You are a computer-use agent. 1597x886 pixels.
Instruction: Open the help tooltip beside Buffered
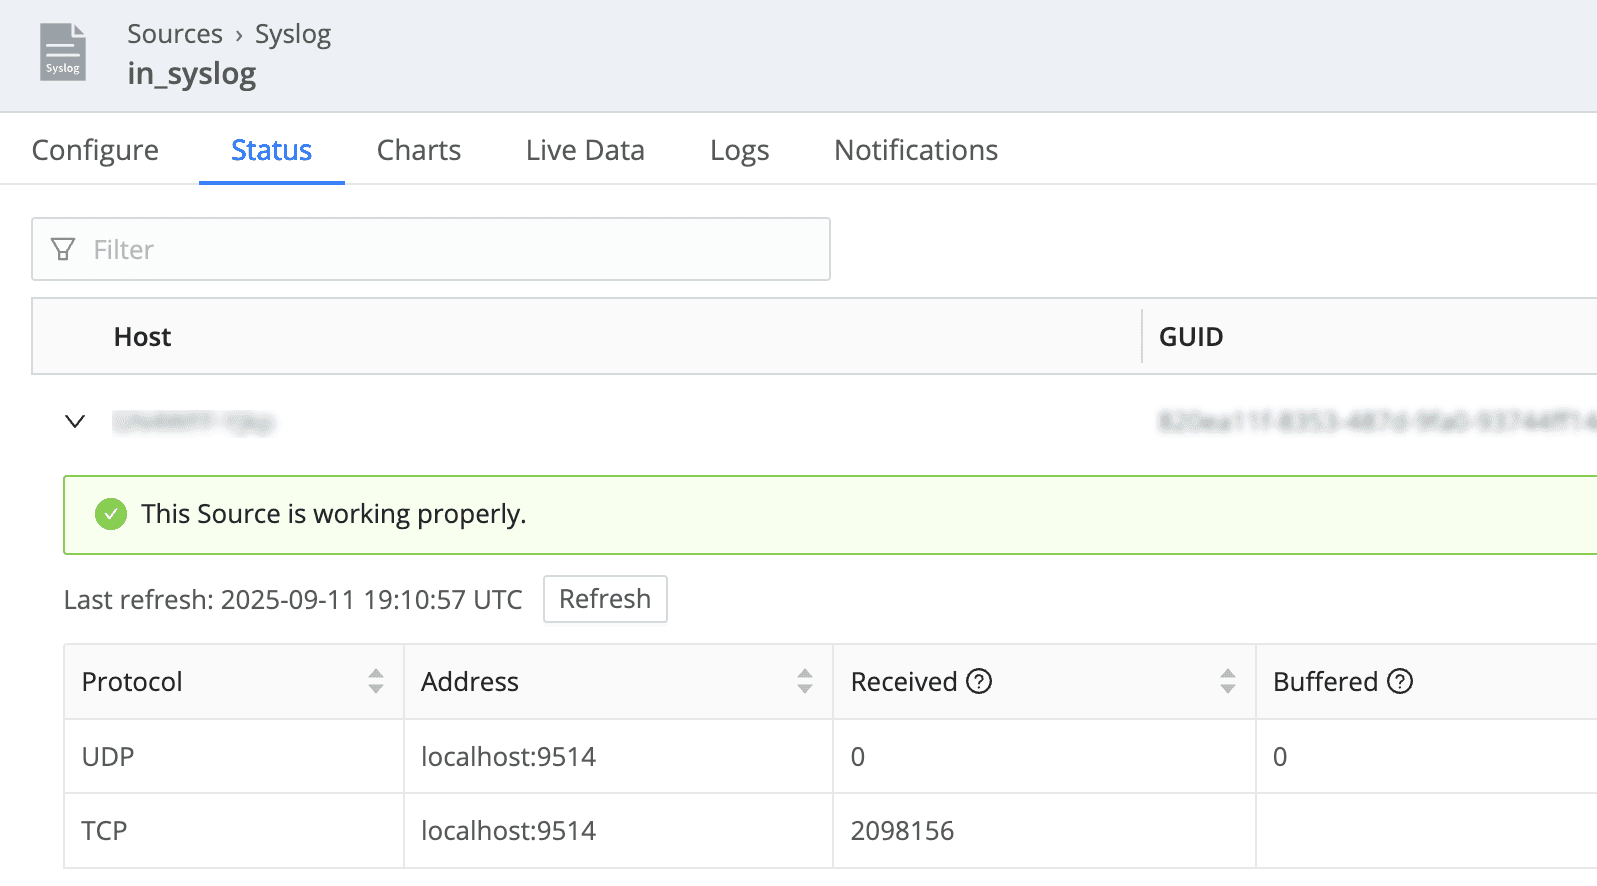(x=1400, y=681)
